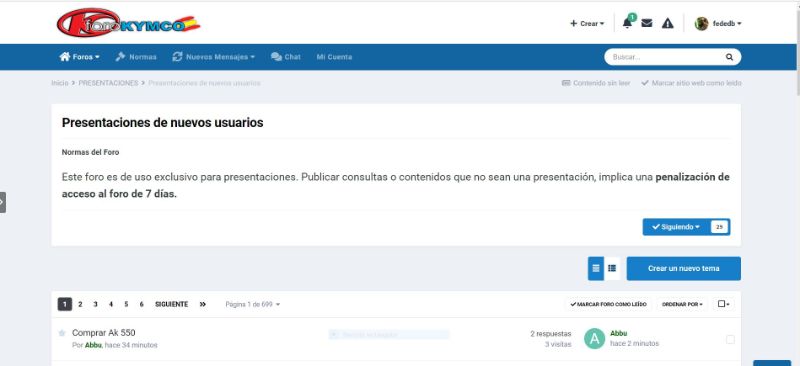Click Crear un nuevo tema button

[684, 269]
